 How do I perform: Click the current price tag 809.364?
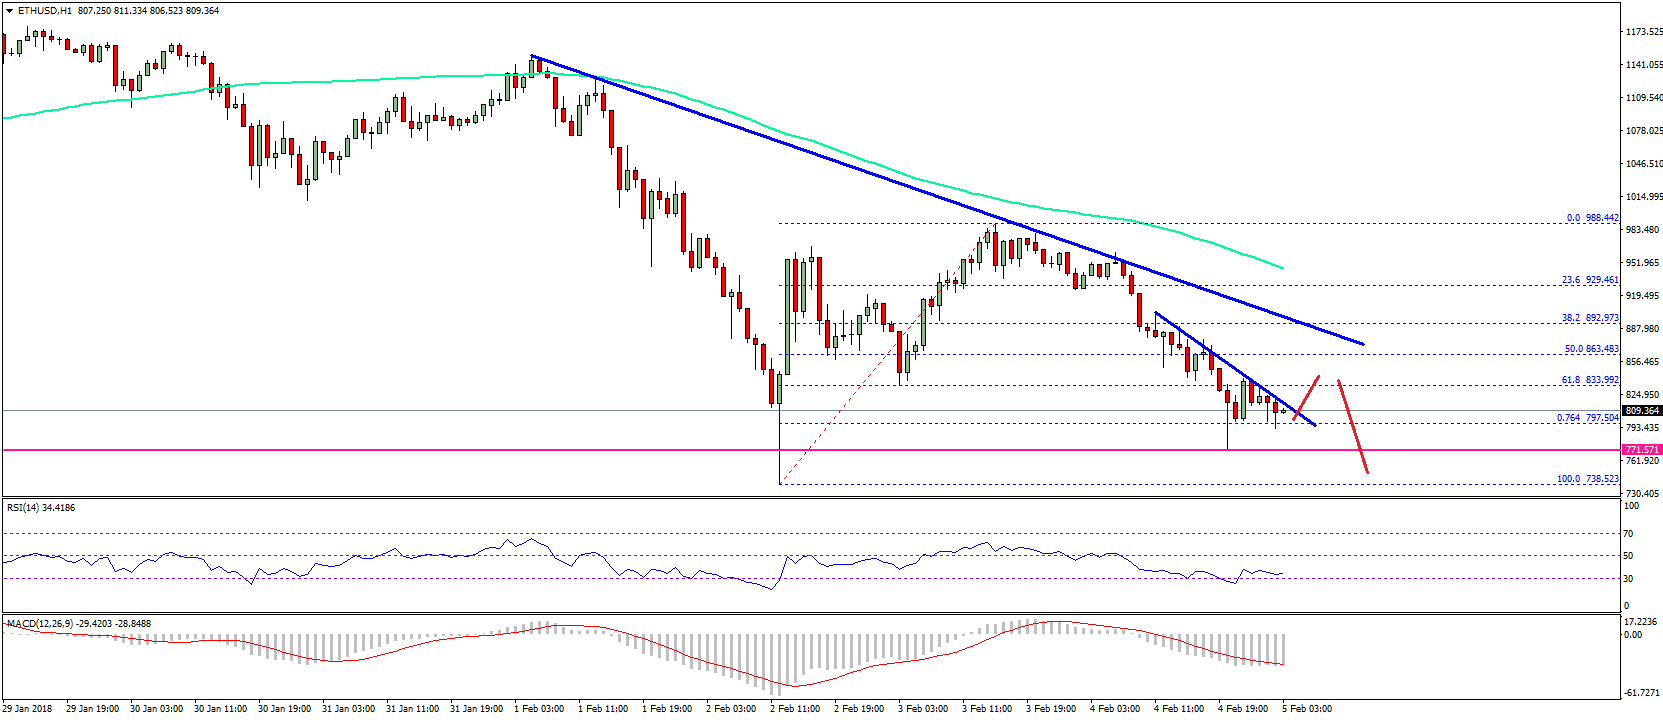1641,411
